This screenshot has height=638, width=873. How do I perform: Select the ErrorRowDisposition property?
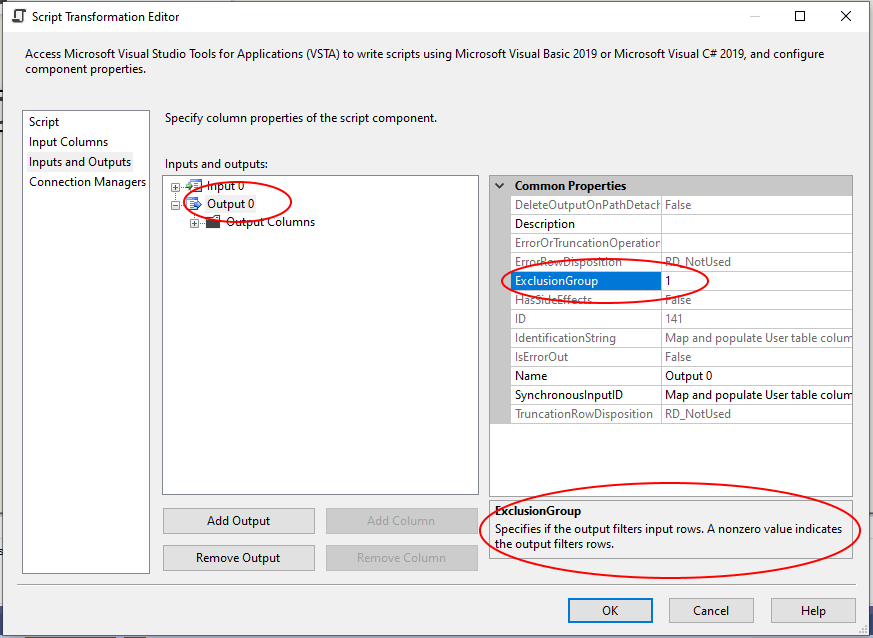pyautogui.click(x=586, y=262)
